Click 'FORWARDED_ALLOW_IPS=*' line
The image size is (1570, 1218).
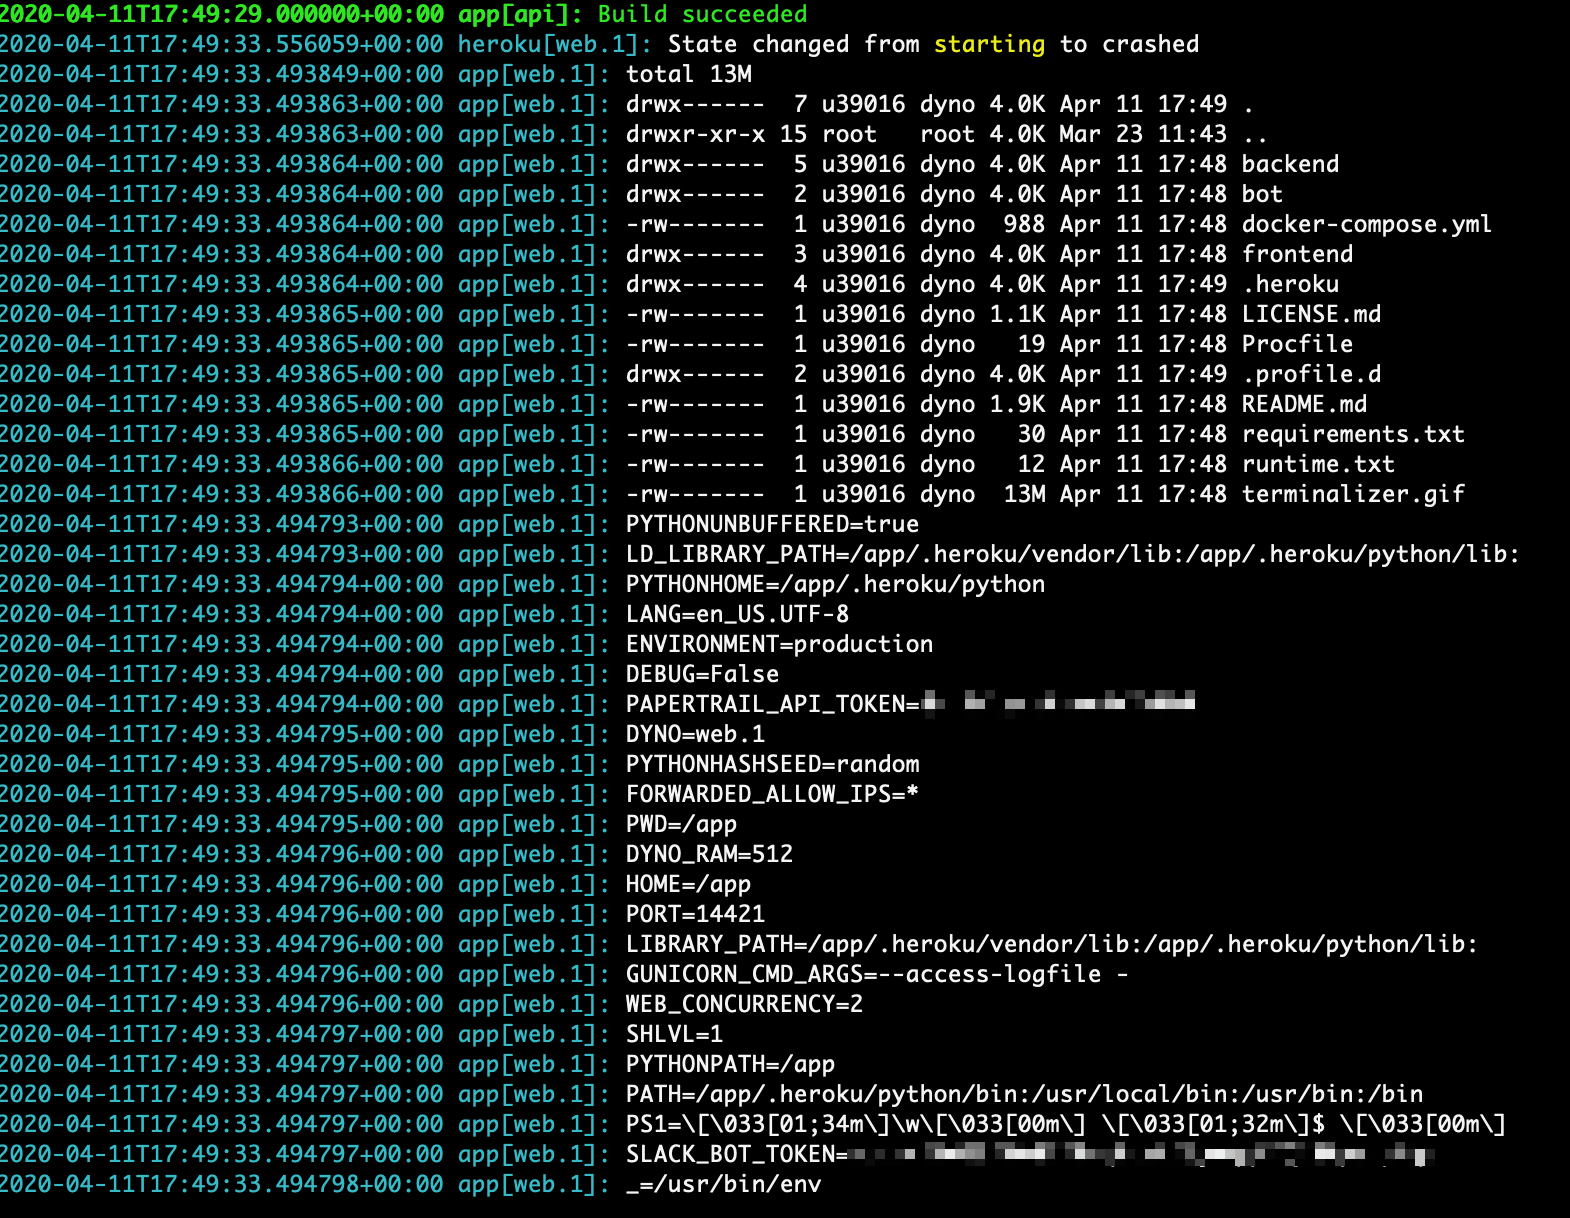tap(772, 794)
